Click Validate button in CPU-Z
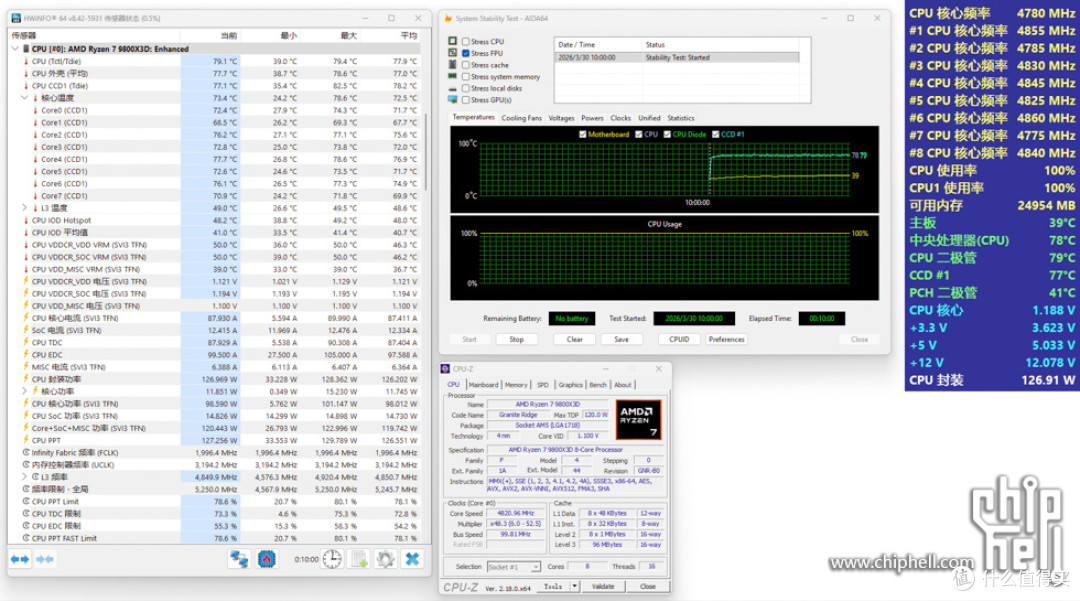 click(603, 587)
